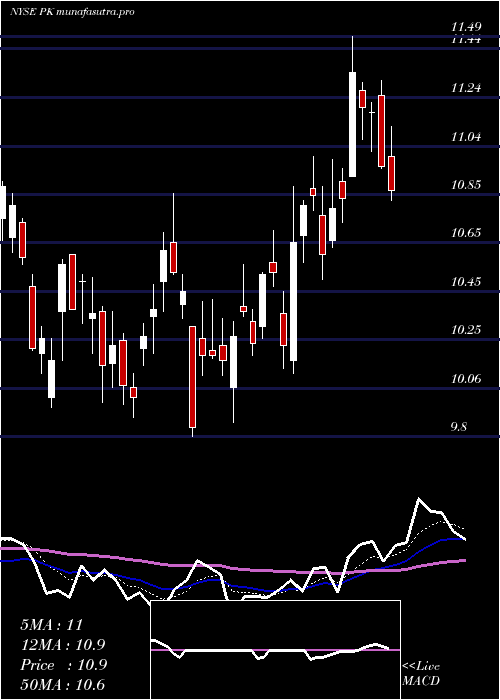Click the 11.24 price label
Screen dimensions: 500x700
466,88
